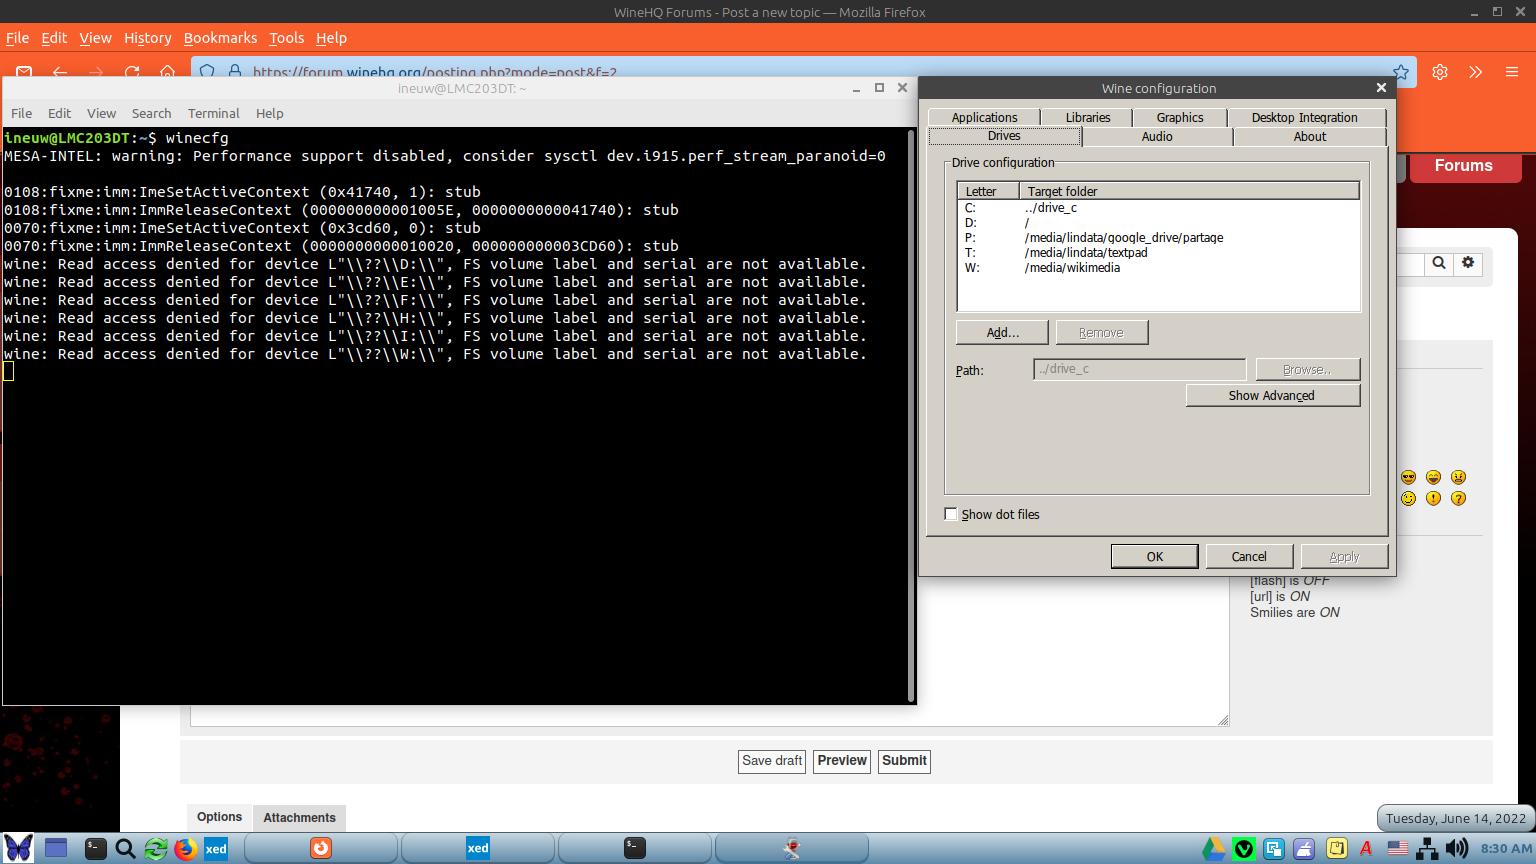Select the W: /media/wikimedia drive row

point(1158,268)
